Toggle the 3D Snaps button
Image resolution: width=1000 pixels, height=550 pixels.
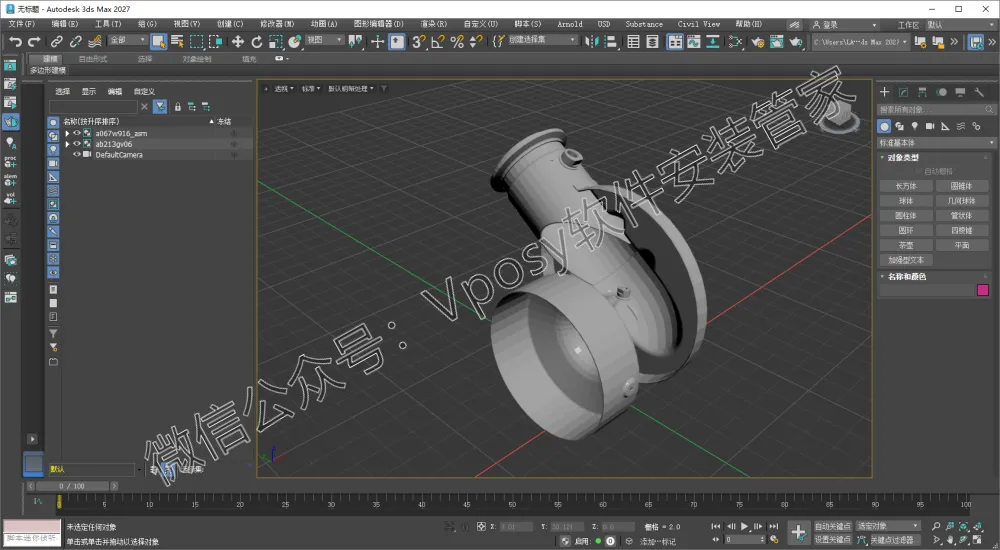coord(418,42)
